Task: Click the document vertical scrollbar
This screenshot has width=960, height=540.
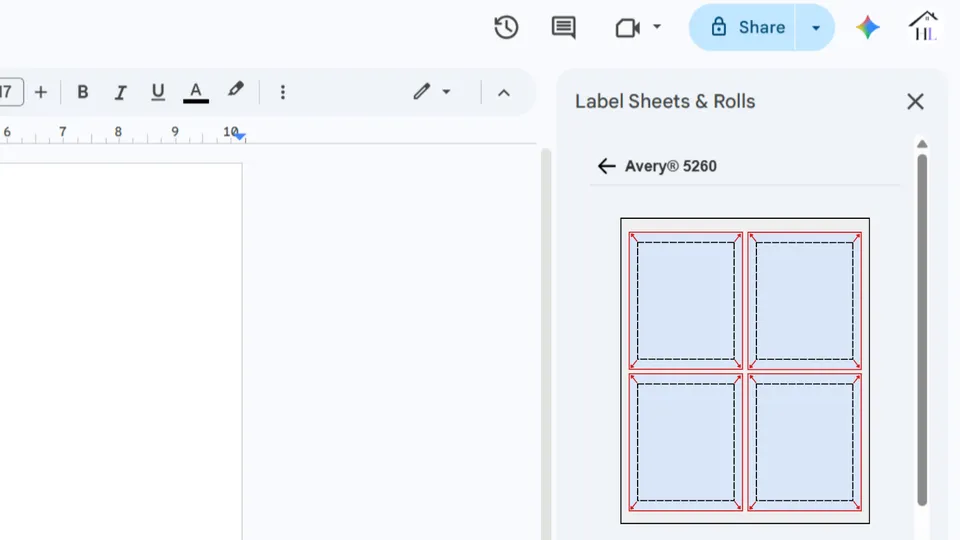Action: pyautogui.click(x=546, y=344)
